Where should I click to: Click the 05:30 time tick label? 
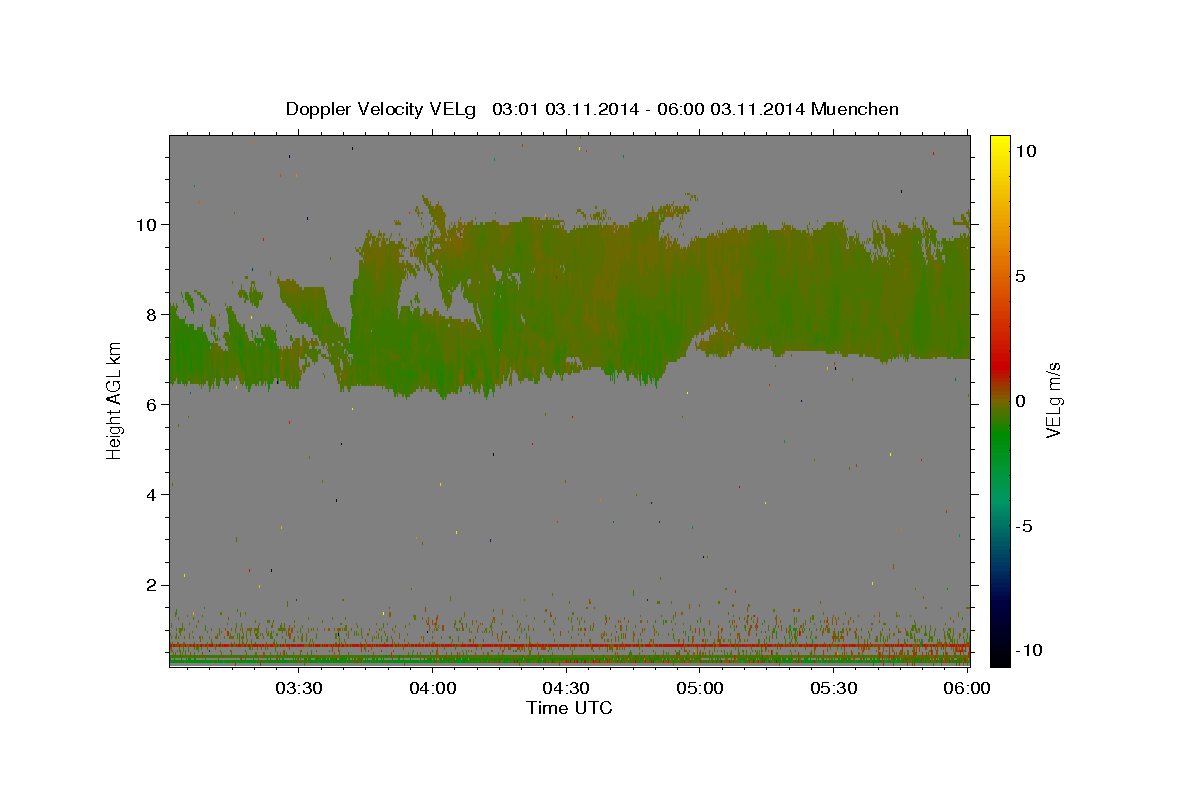(x=833, y=688)
